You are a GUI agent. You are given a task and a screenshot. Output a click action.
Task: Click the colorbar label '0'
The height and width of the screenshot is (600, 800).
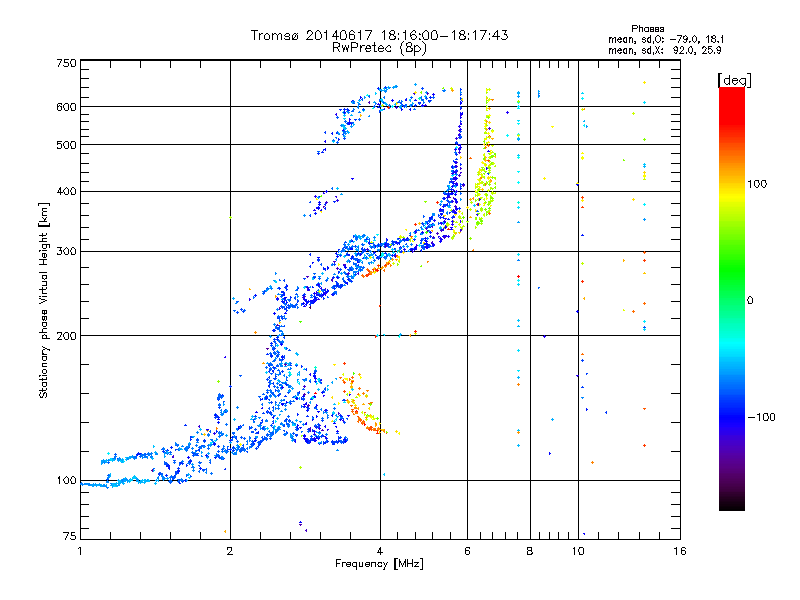pyautogui.click(x=750, y=301)
